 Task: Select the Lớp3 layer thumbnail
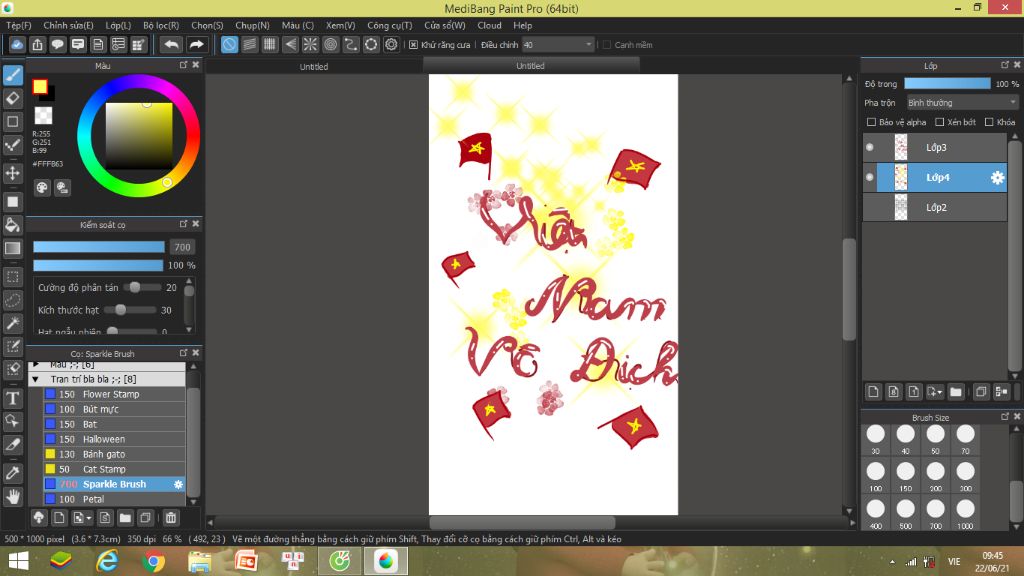pos(901,148)
